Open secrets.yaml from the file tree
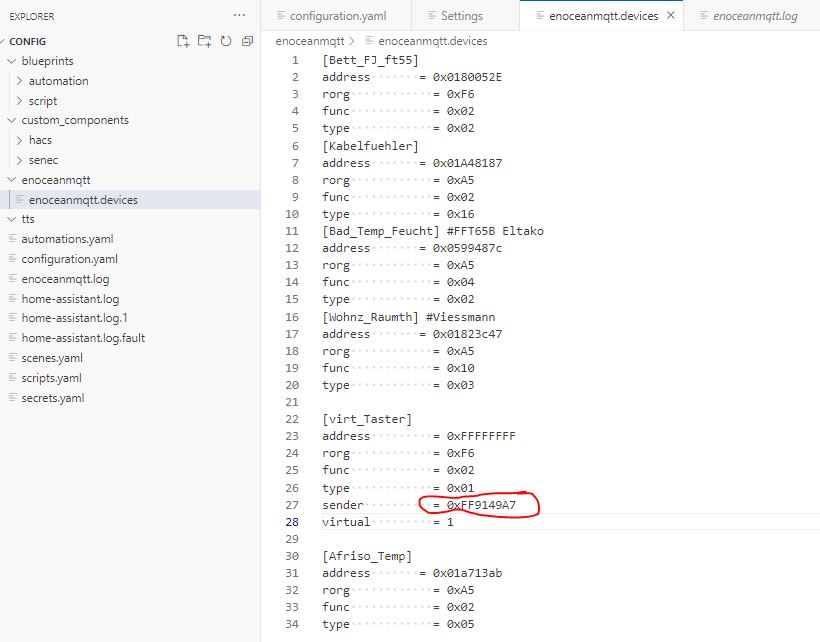 coord(52,398)
